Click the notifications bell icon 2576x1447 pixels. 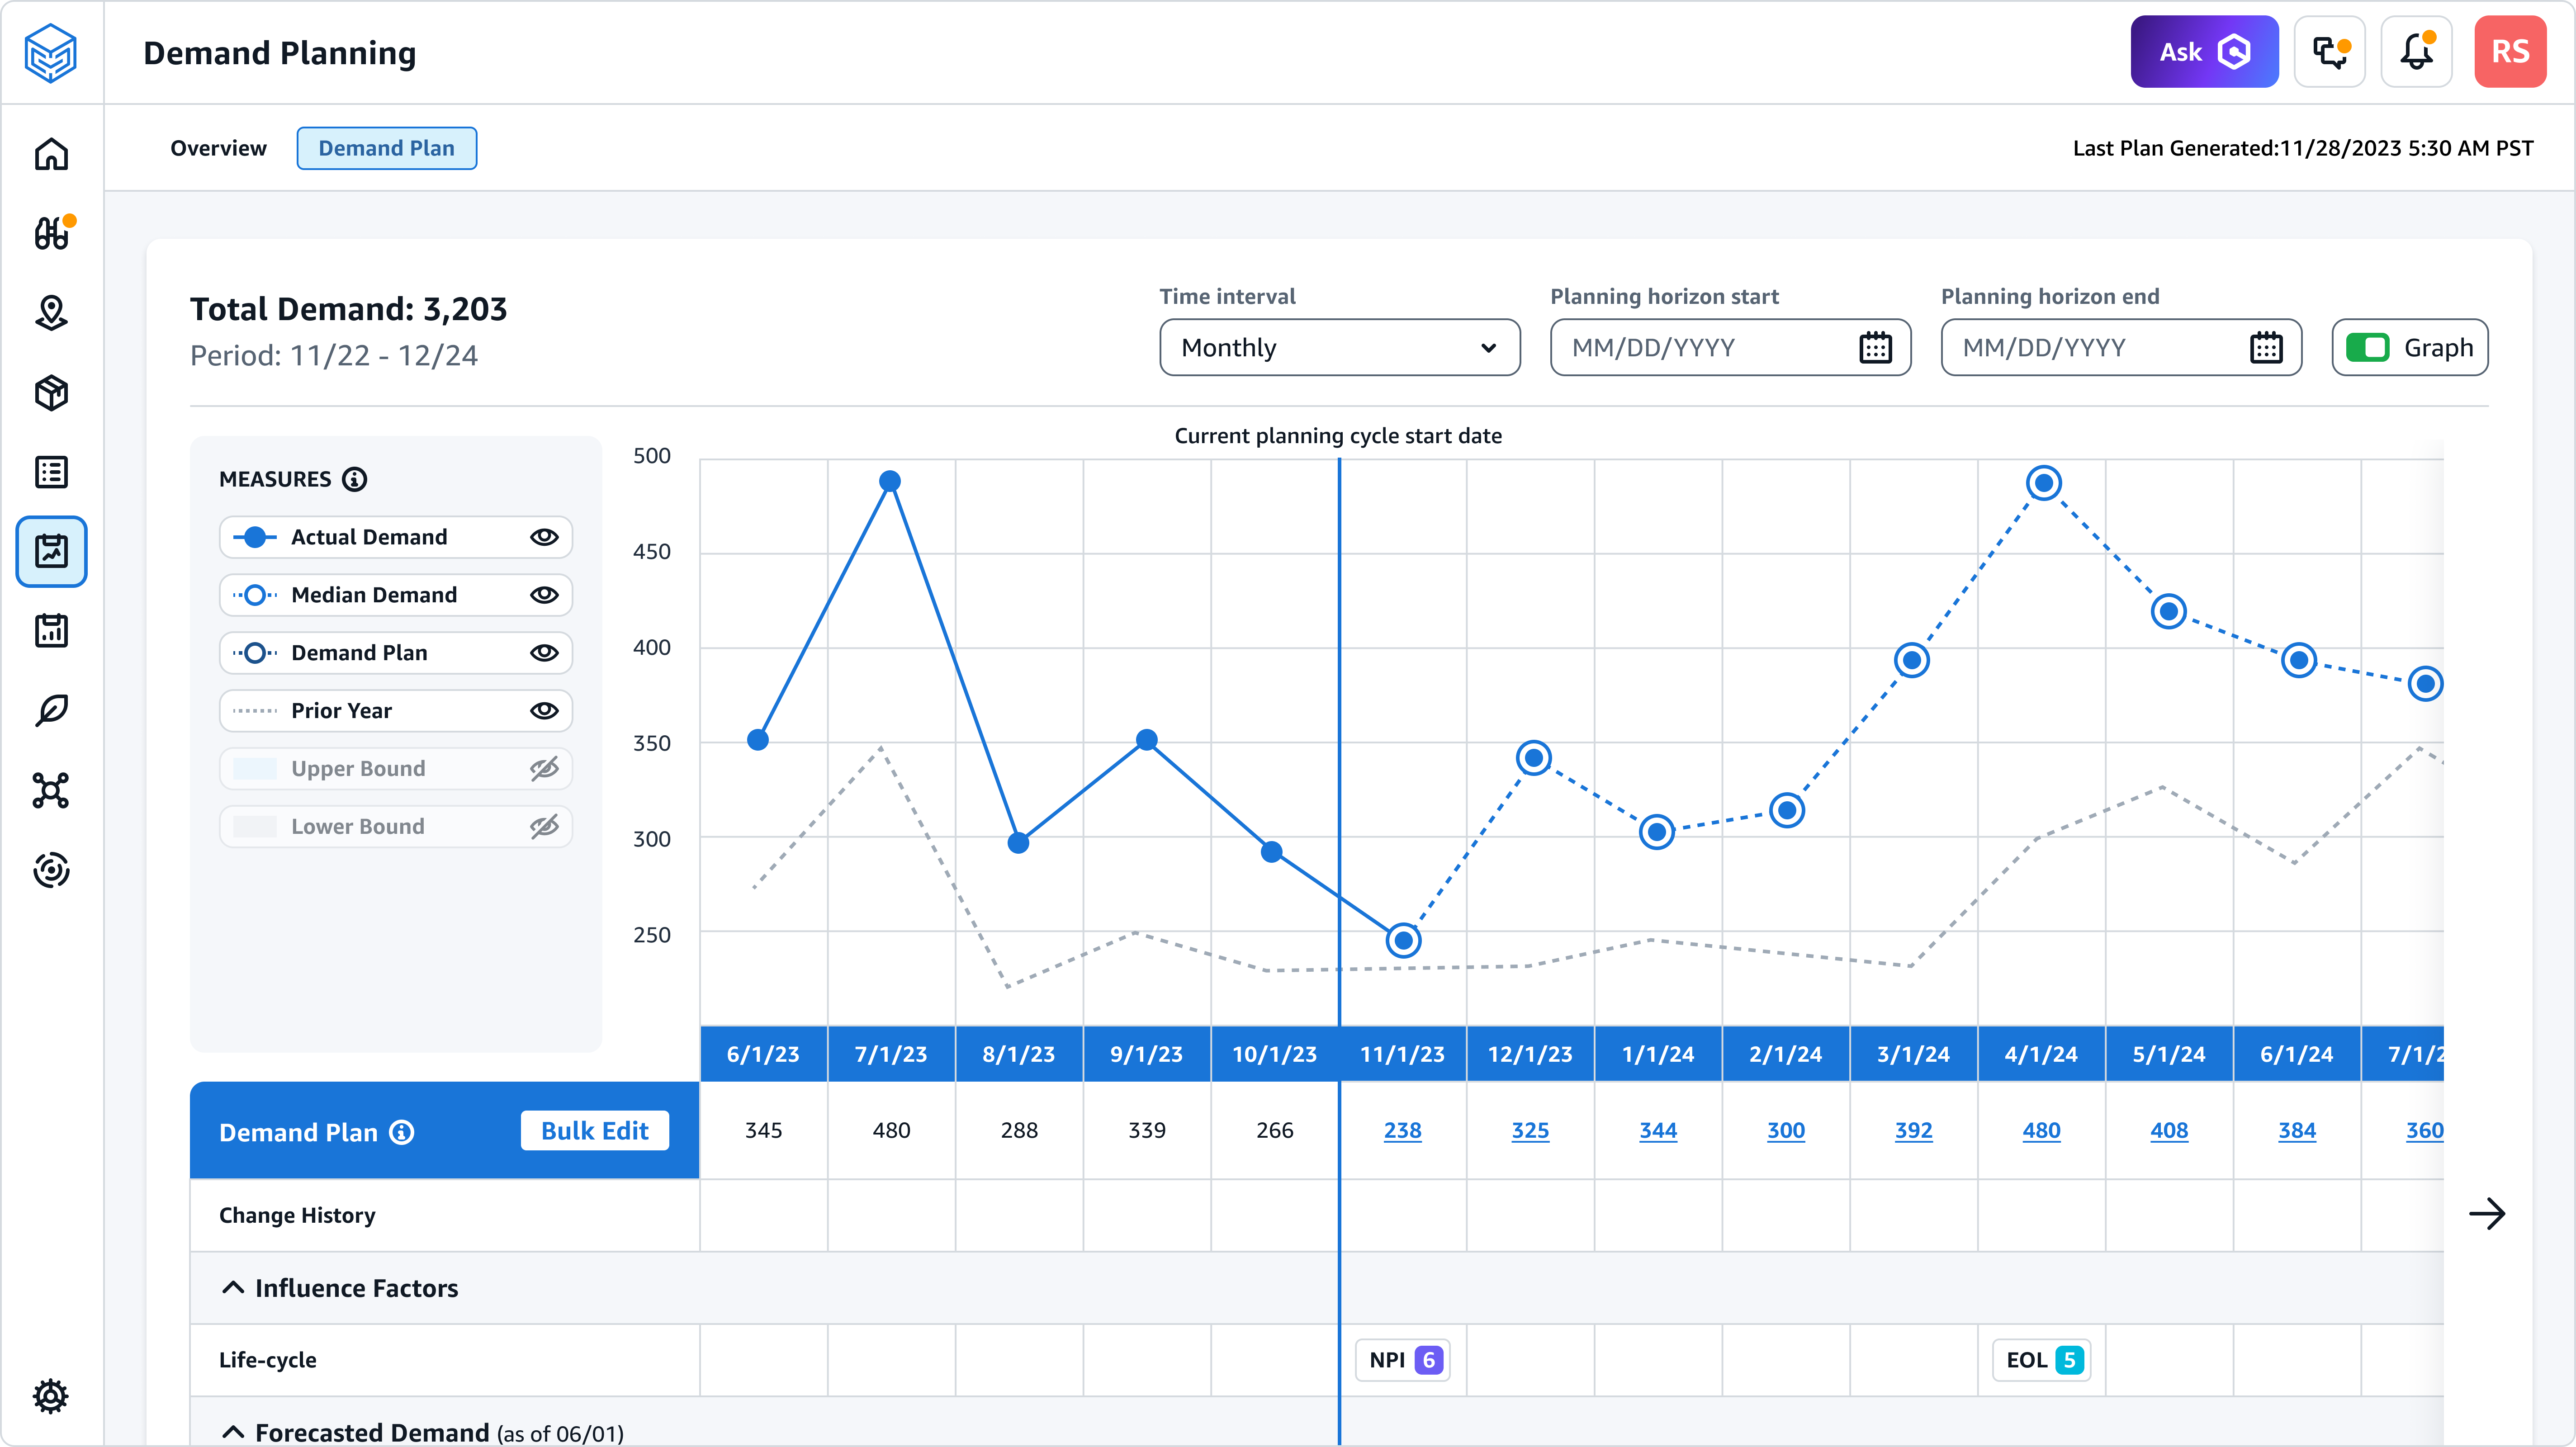[x=2416, y=51]
